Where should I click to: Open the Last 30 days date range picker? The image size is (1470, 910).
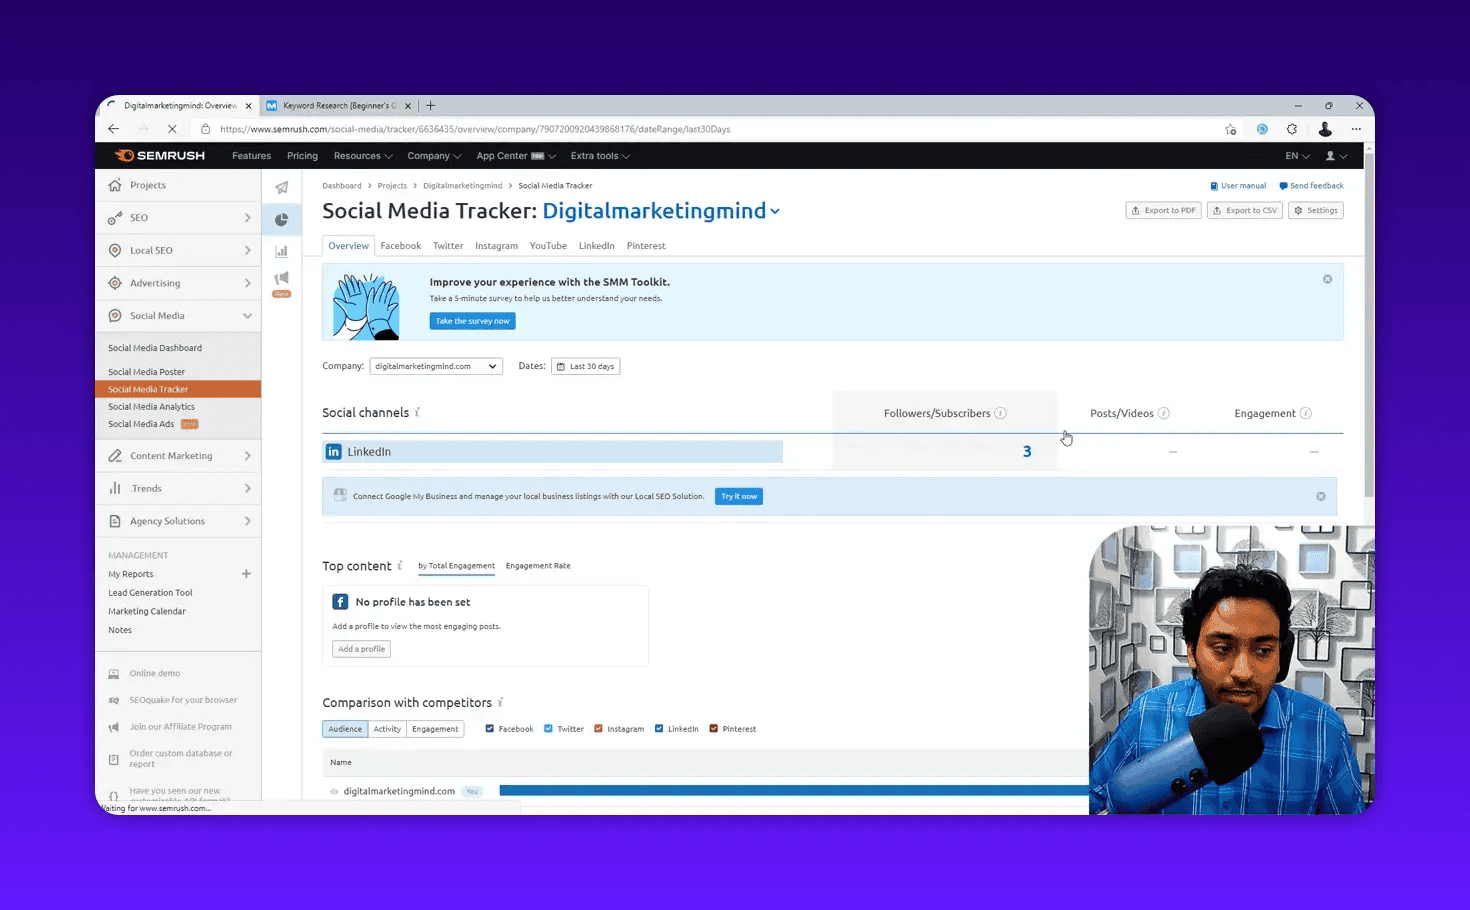click(585, 366)
